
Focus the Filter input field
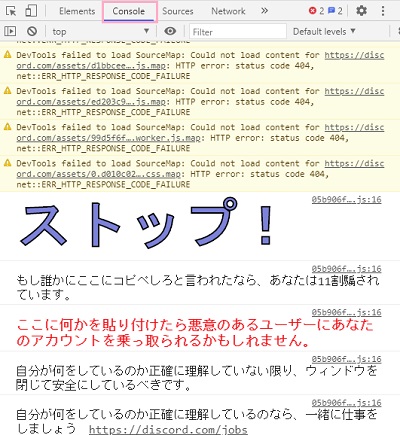point(238,32)
